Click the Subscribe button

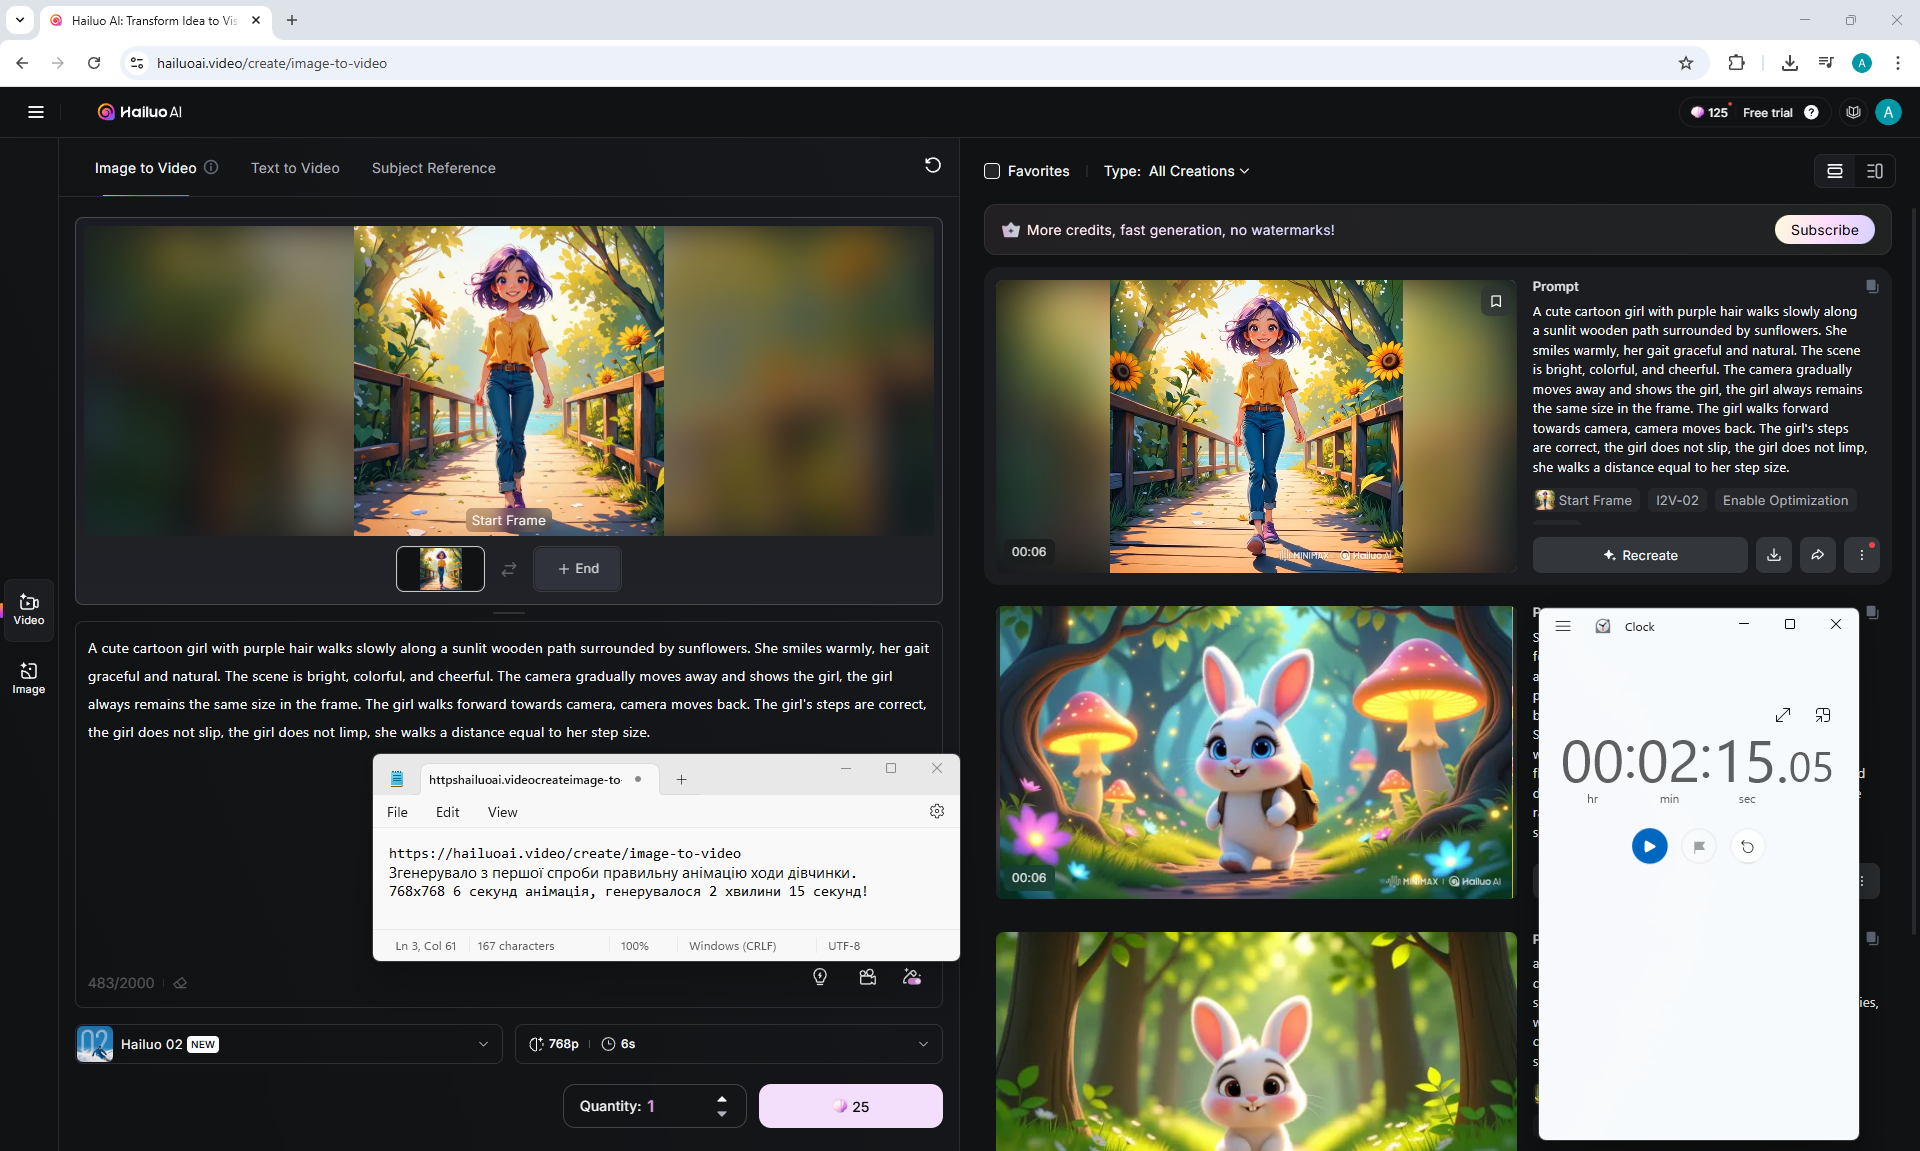pyautogui.click(x=1824, y=230)
